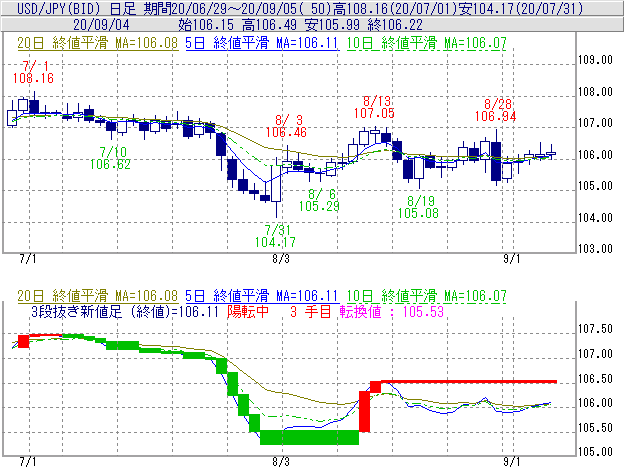Viewport: 624px width, 474px height.
Task: Click the 7/31 104.17 low label
Action: click(x=275, y=236)
